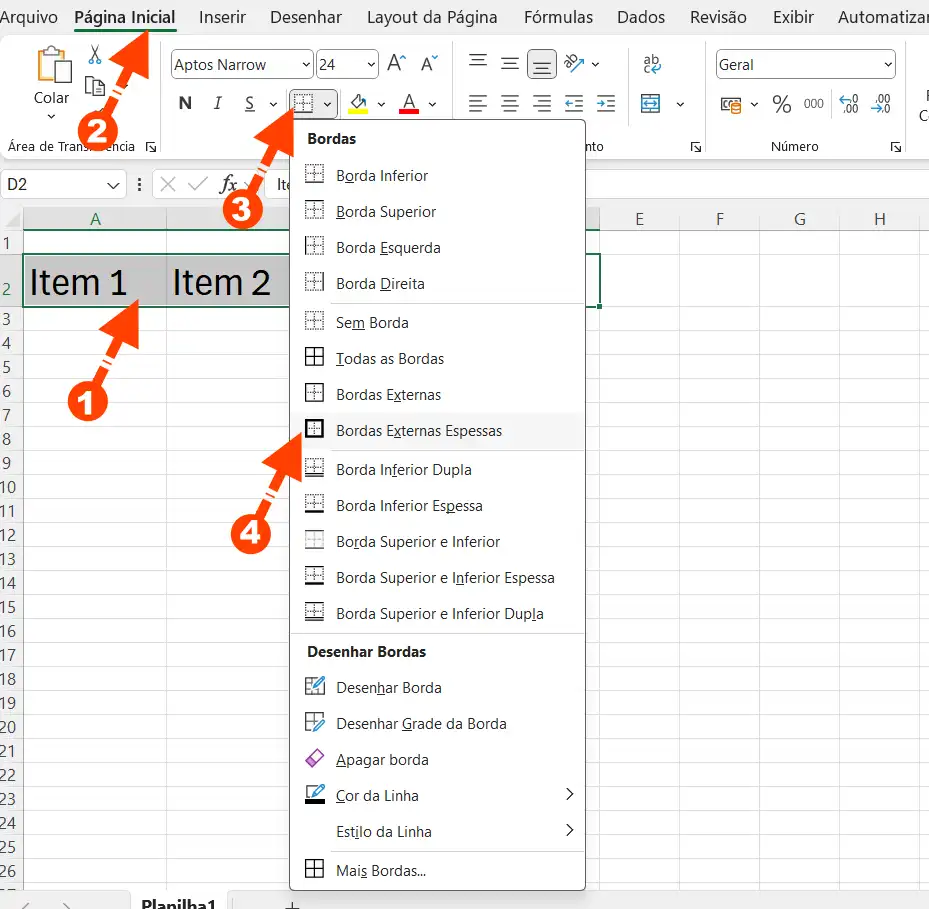Image resolution: width=929 pixels, height=909 pixels.
Task: Click the Increase Font Size icon
Action: [396, 65]
